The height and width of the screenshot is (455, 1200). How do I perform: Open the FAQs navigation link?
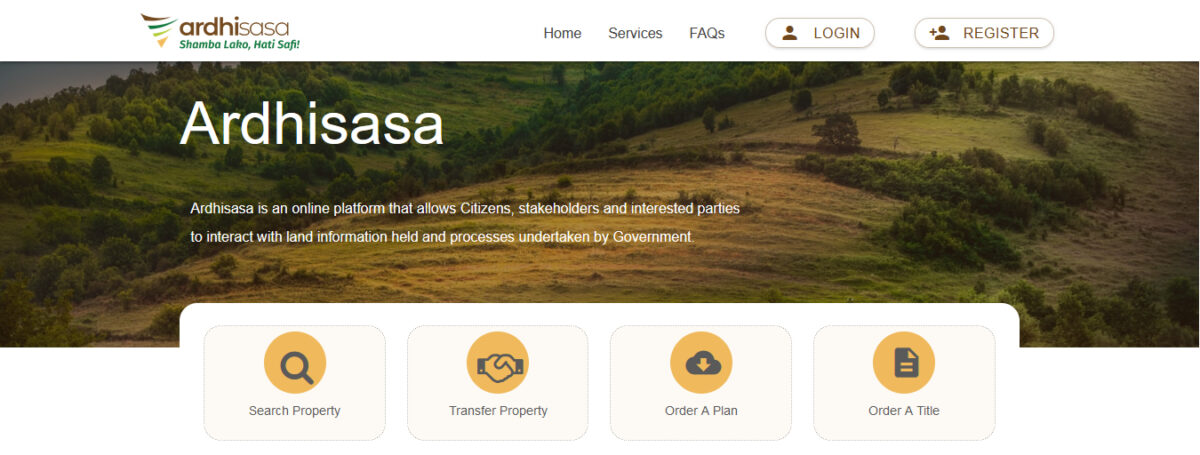707,33
